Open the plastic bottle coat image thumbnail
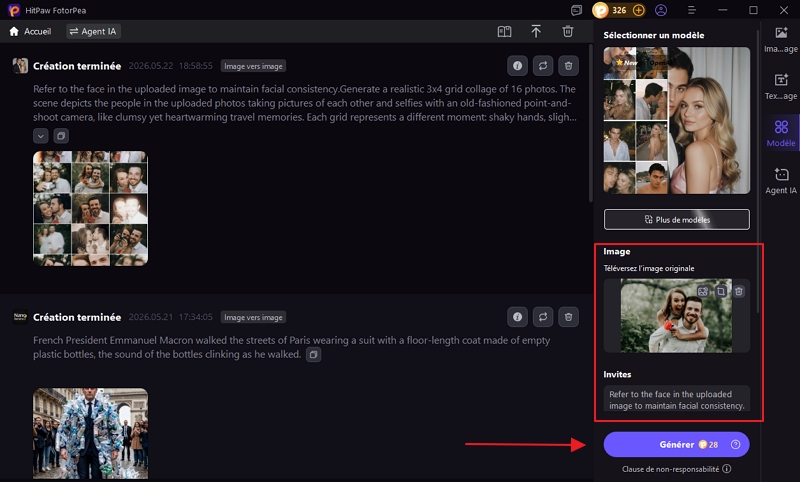This screenshot has height=482, width=800. [90, 434]
